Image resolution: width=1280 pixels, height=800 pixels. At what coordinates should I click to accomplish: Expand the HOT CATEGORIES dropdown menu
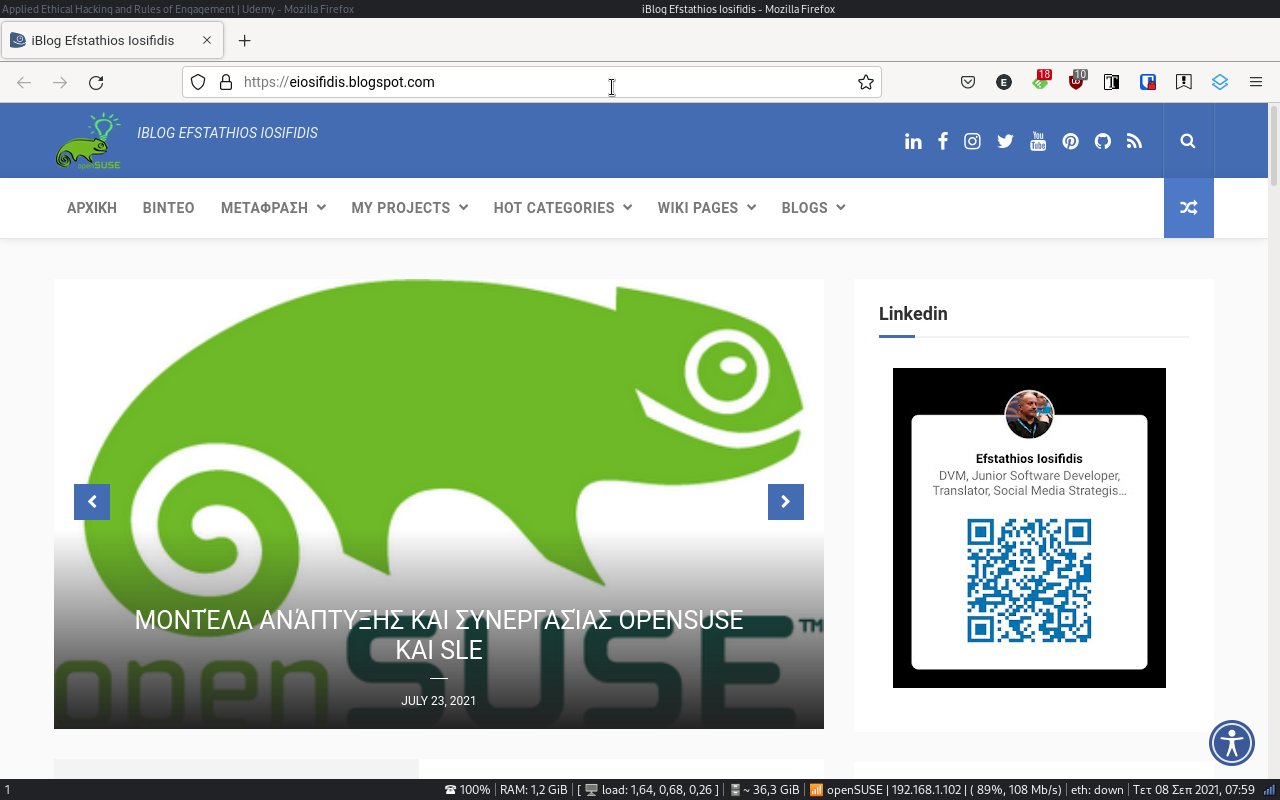pos(562,208)
